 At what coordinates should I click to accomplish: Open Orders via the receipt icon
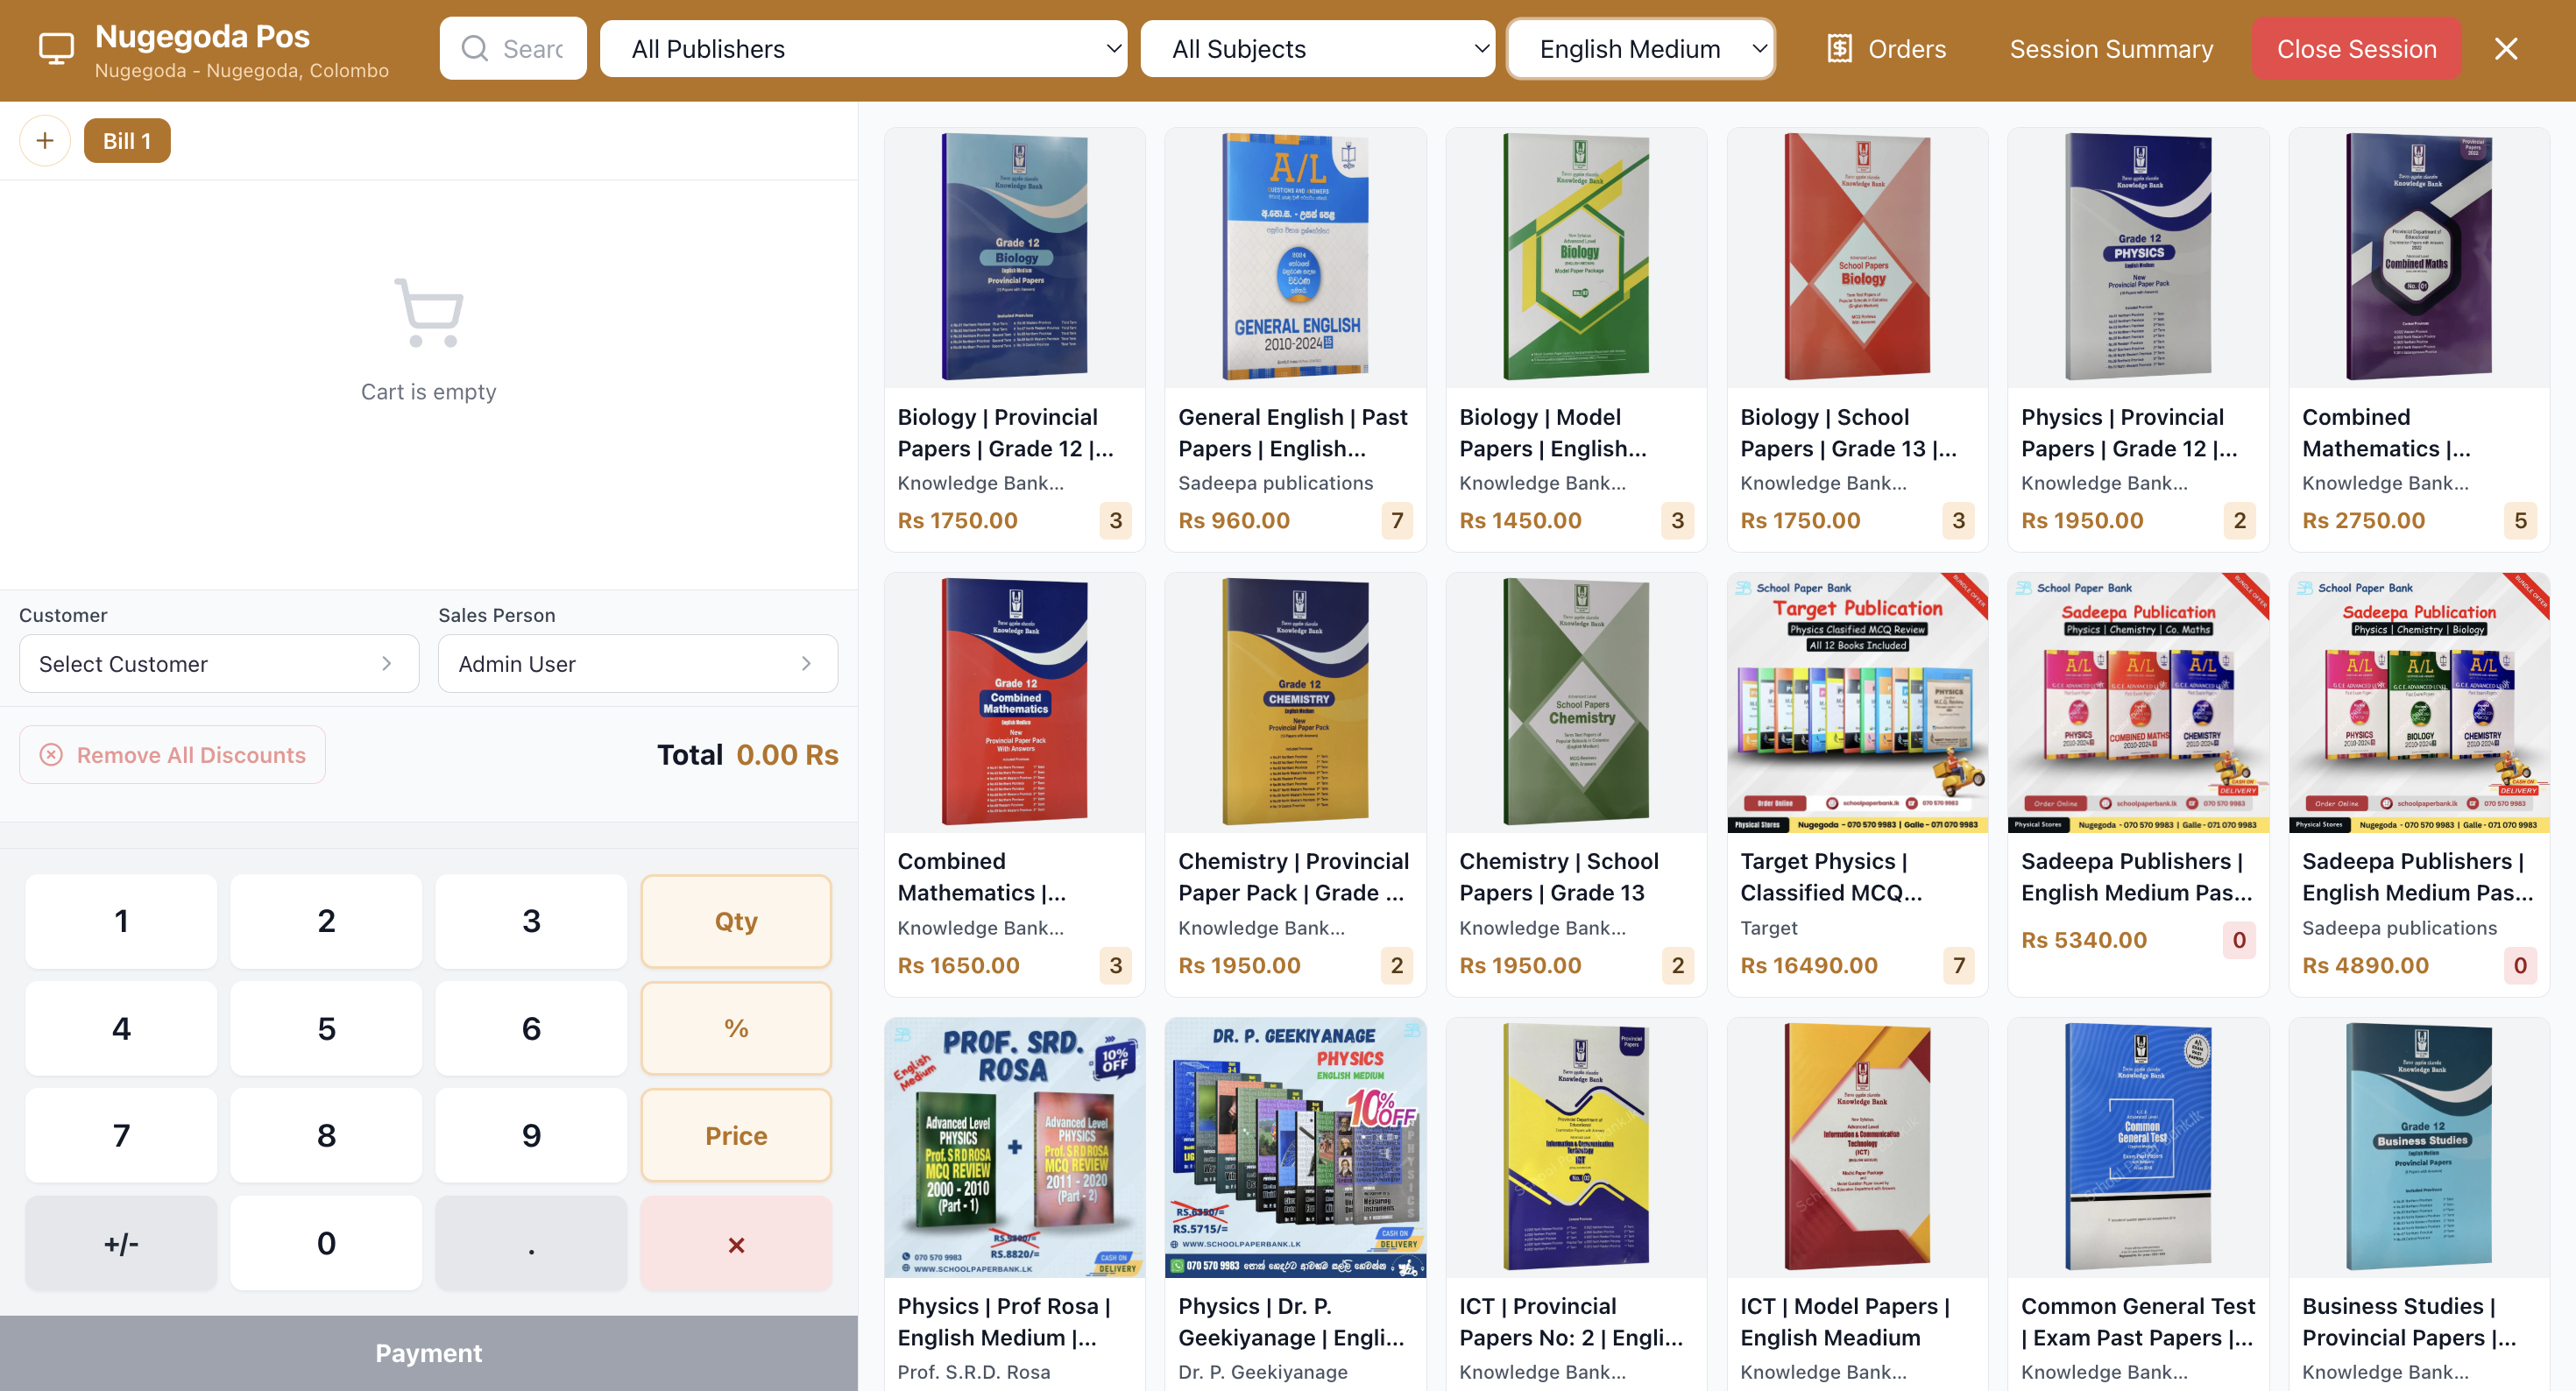(1839, 49)
